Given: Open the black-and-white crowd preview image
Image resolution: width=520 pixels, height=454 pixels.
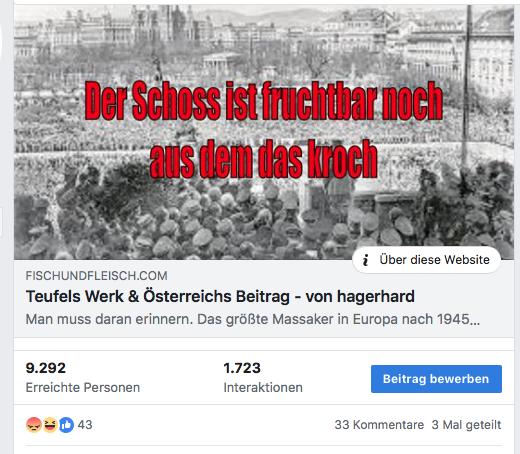Looking at the screenshot, I should [264, 132].
